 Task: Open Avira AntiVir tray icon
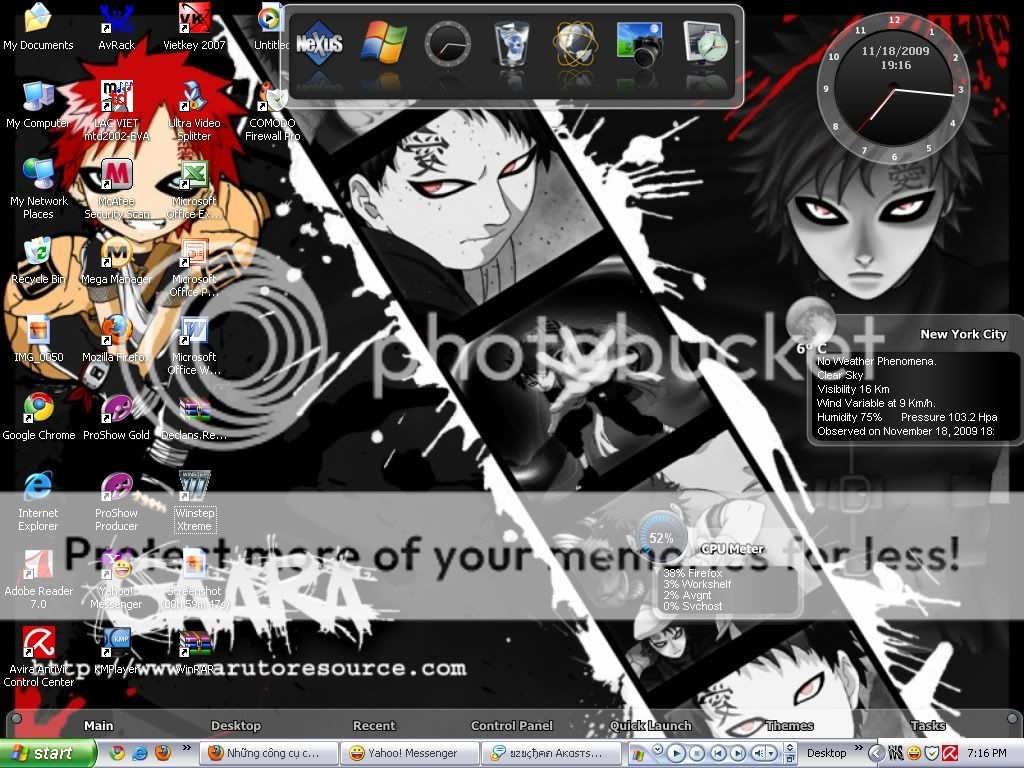coord(950,753)
